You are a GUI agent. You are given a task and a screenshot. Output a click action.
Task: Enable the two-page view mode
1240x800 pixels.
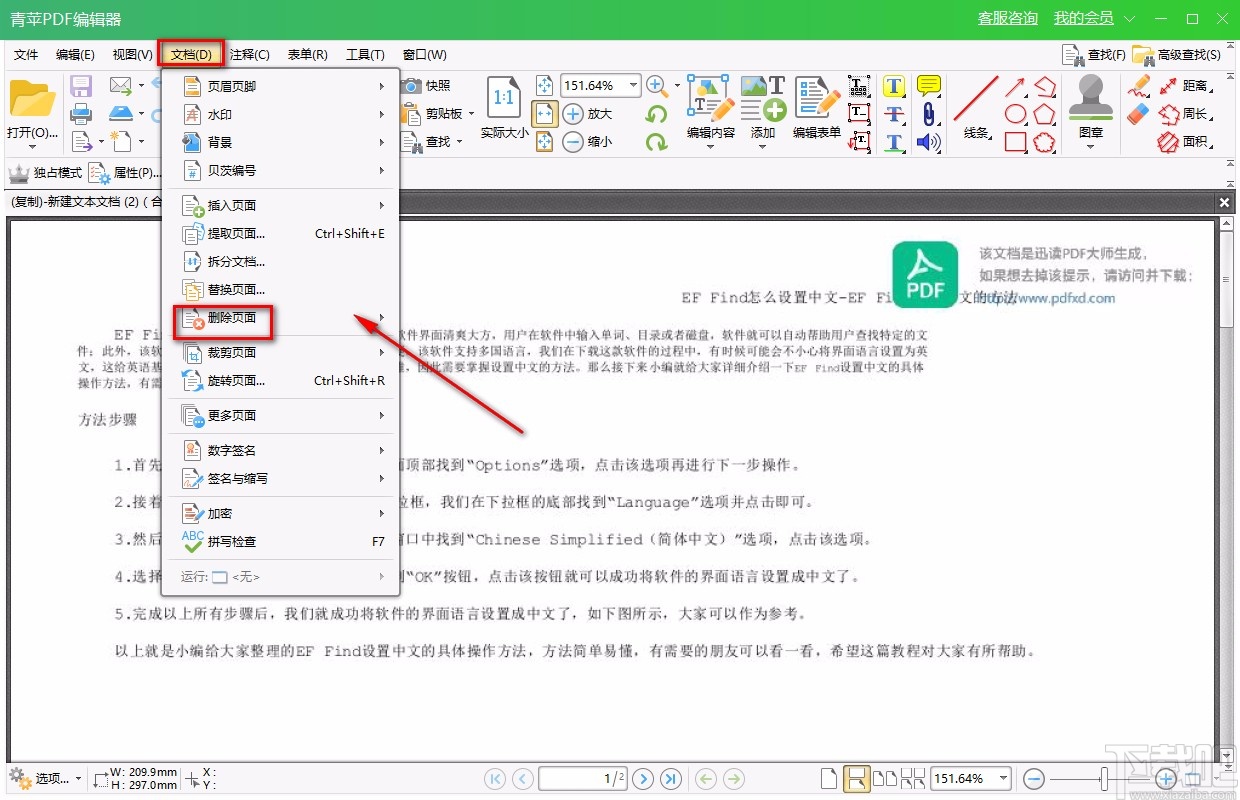[x=885, y=778]
